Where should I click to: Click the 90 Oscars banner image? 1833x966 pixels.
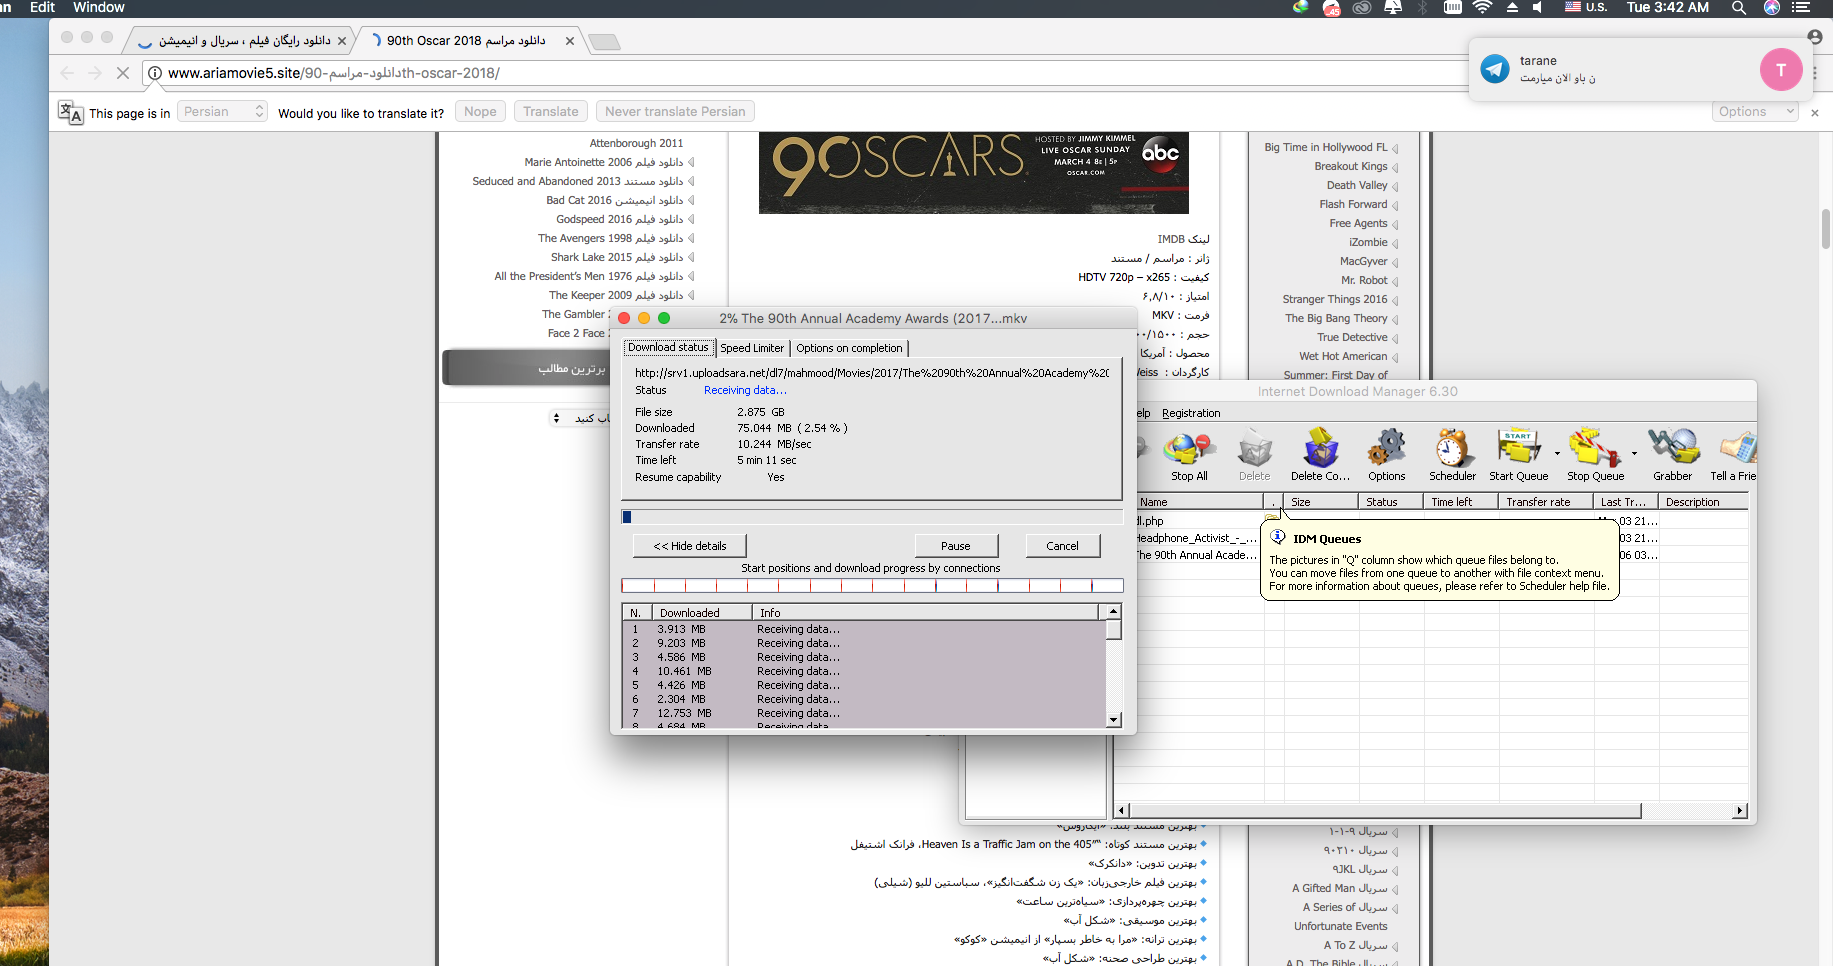pyautogui.click(x=974, y=172)
